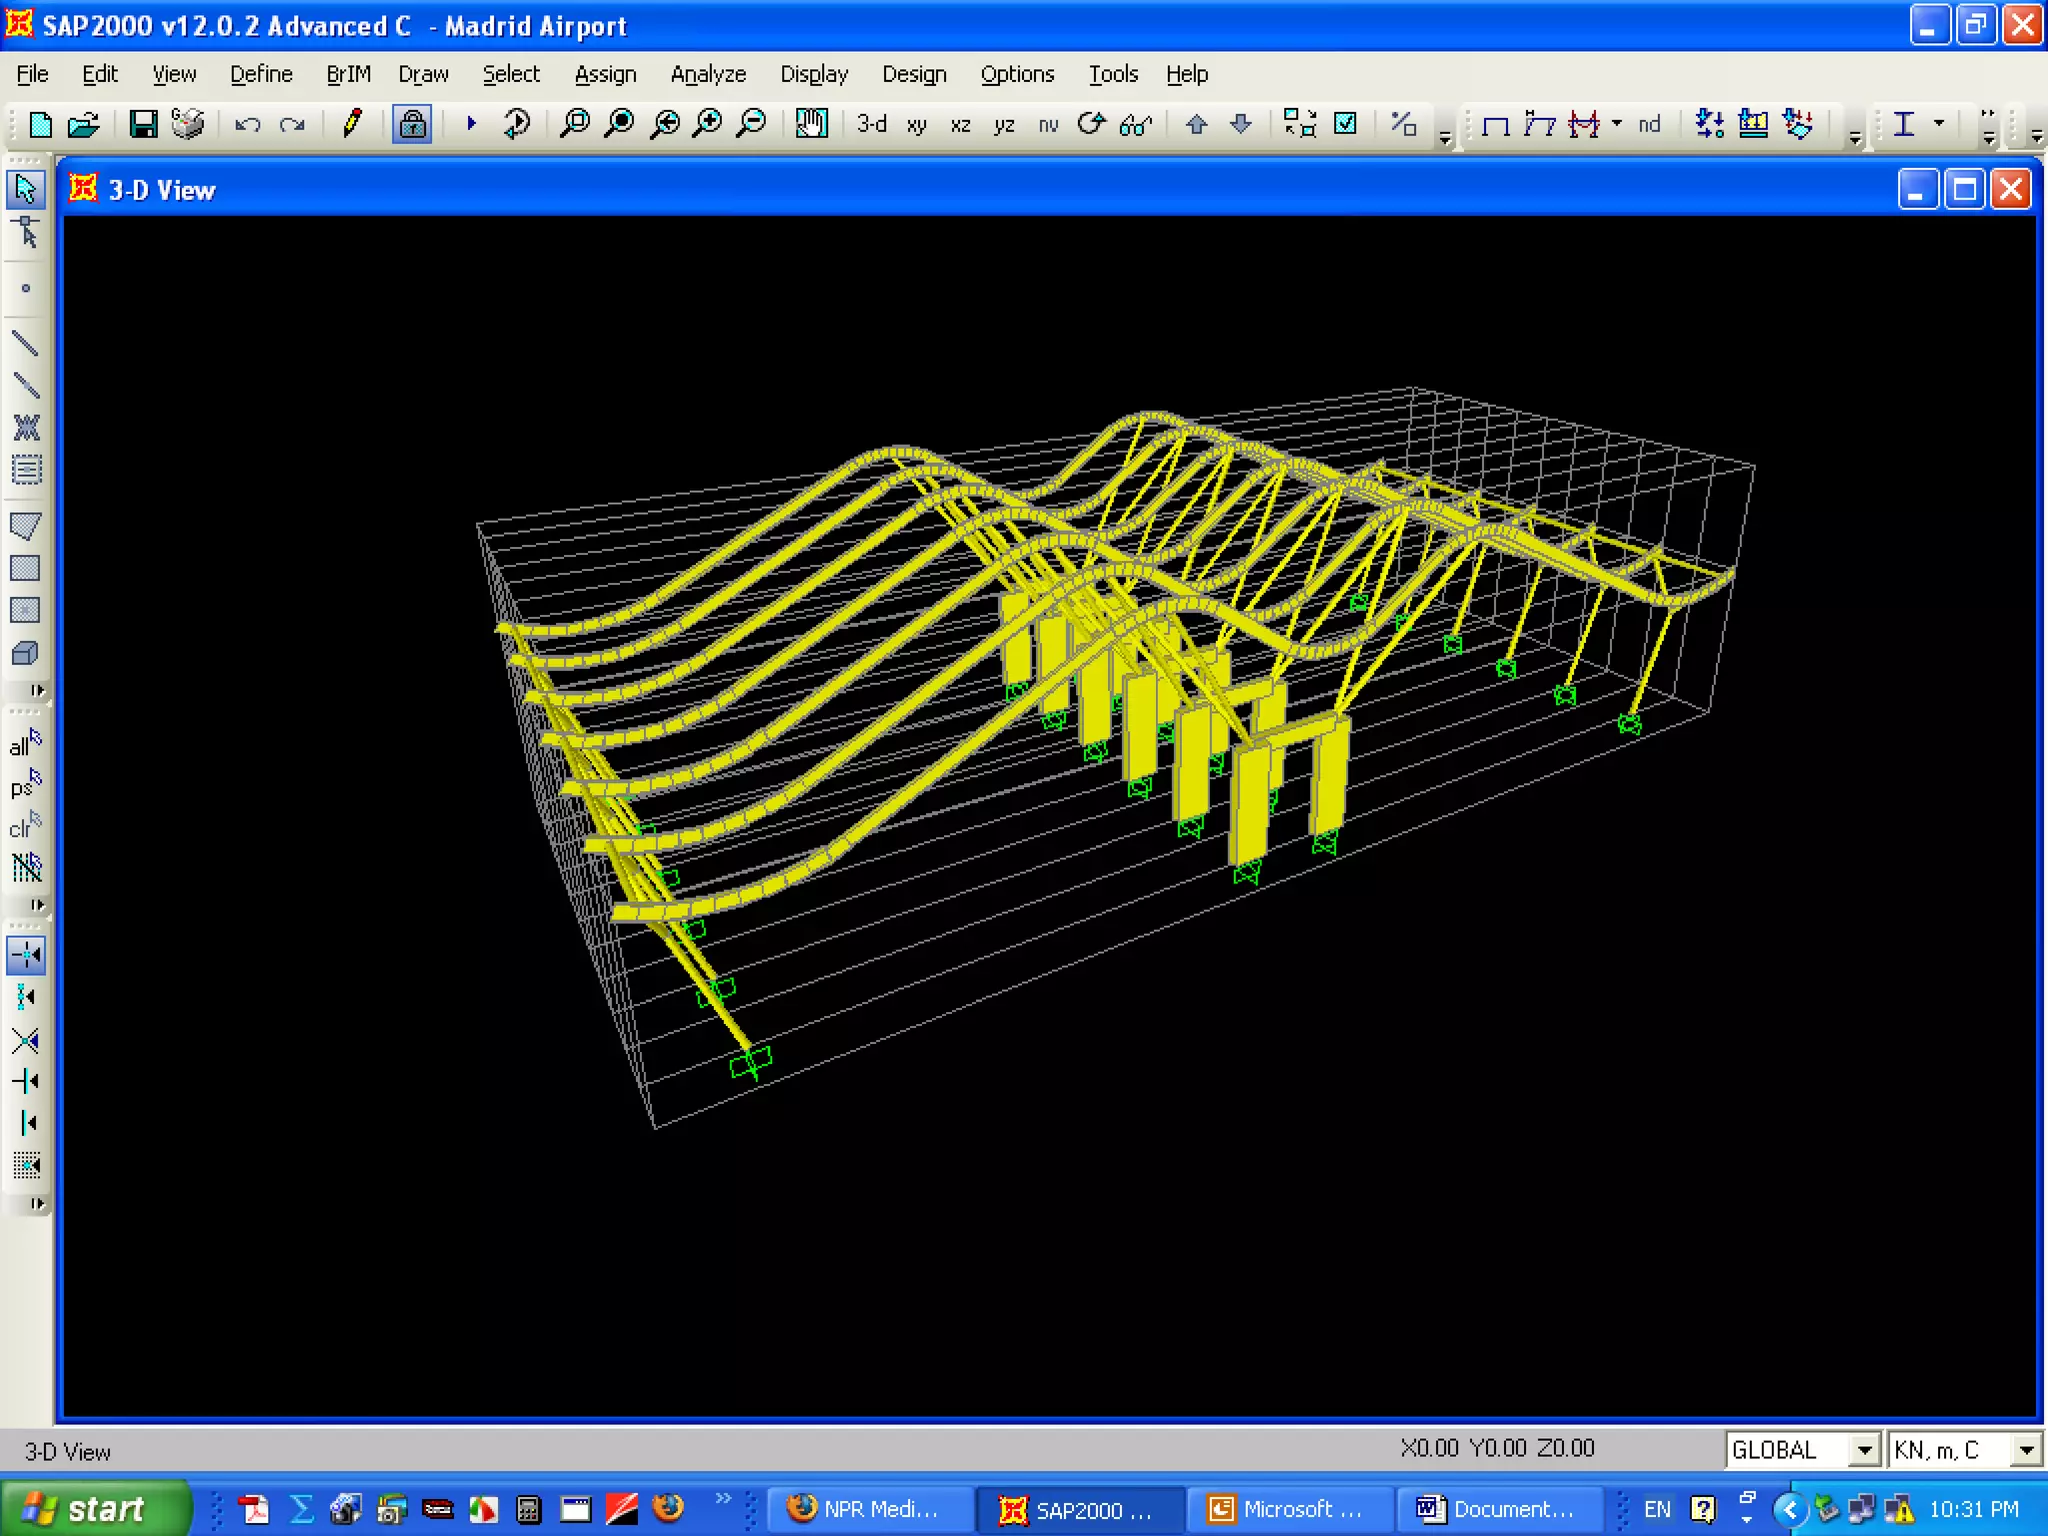Click the Perspective Toggle glasses icon
2048x1536 pixels.
(x=1136, y=125)
